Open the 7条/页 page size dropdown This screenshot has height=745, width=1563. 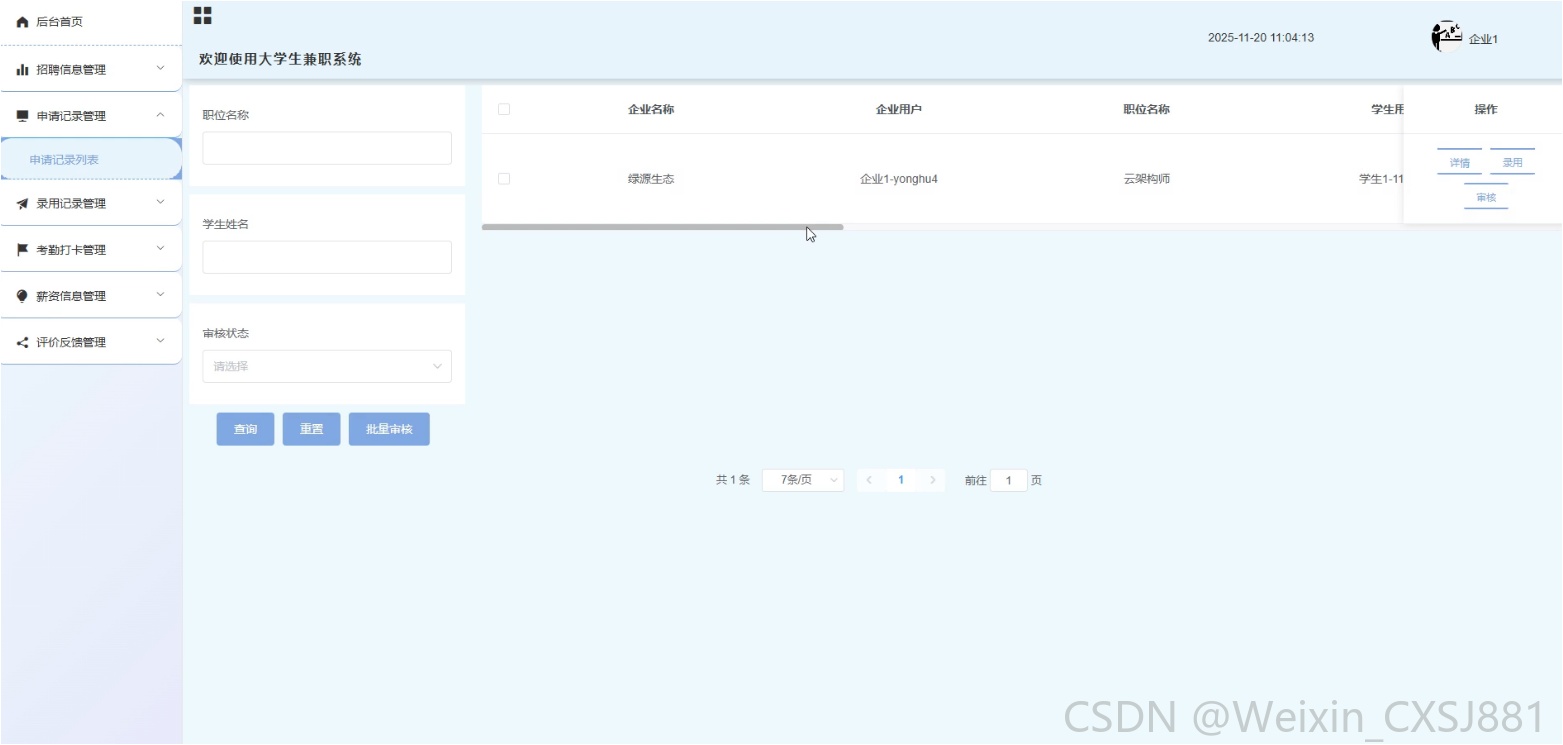[x=803, y=480]
